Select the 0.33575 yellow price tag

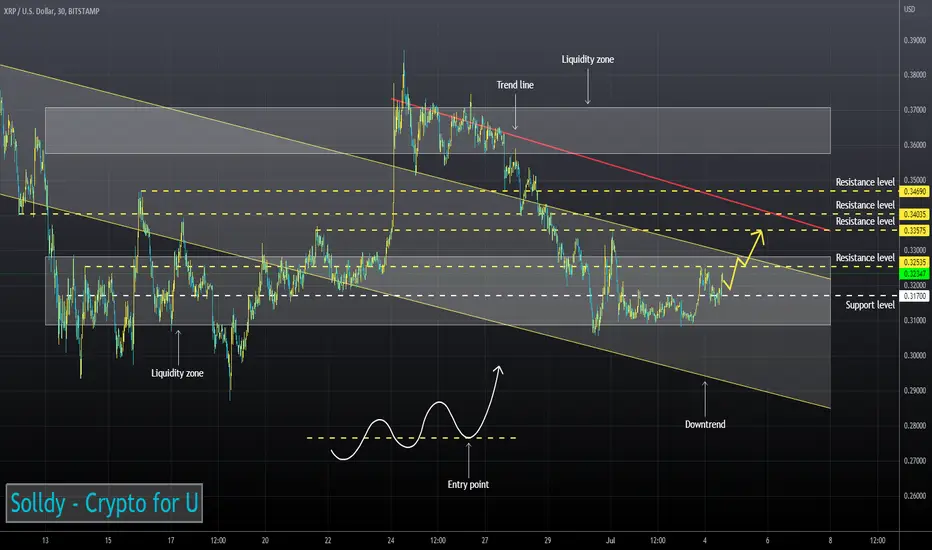(914, 230)
